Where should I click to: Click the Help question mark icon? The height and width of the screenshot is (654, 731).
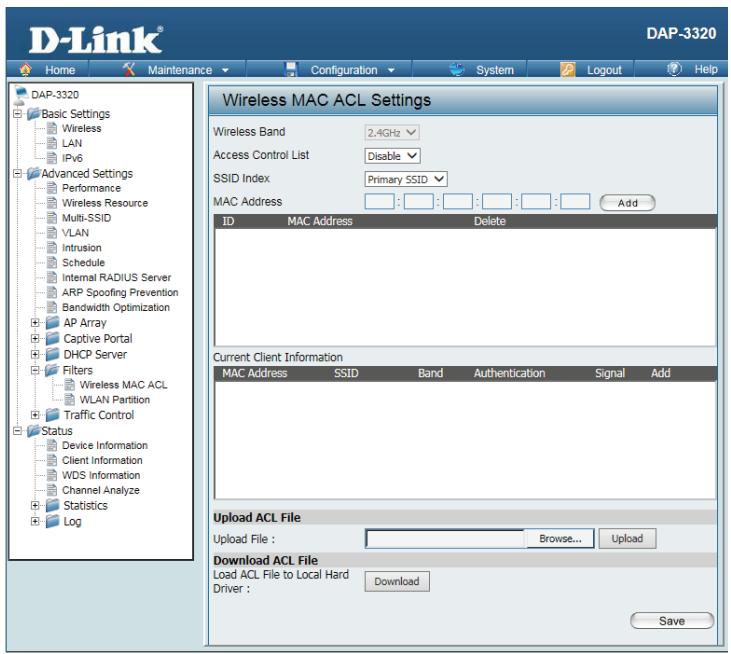(674, 69)
